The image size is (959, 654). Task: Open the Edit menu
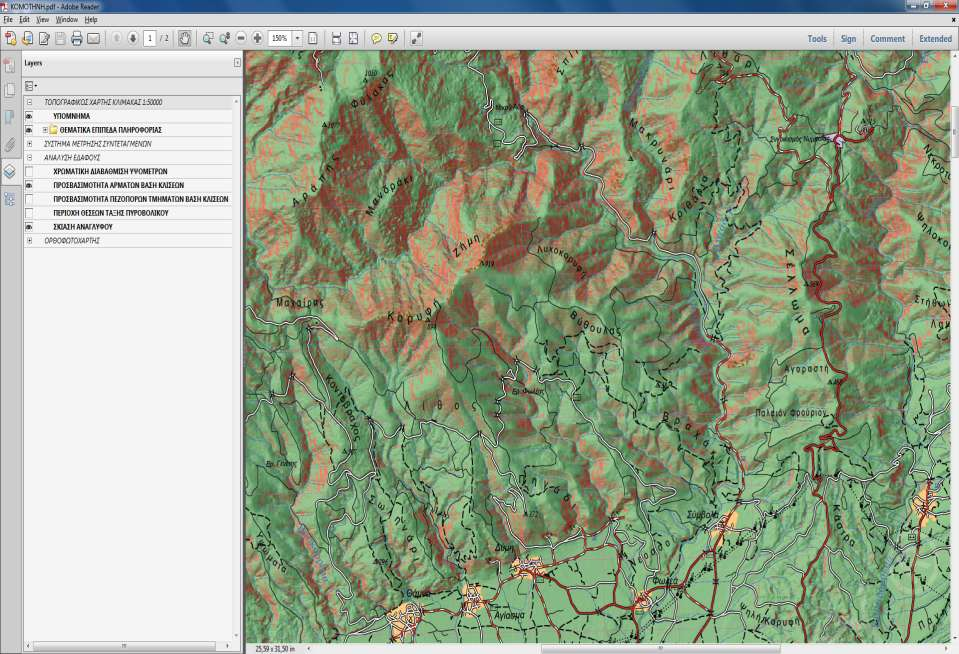(24, 20)
